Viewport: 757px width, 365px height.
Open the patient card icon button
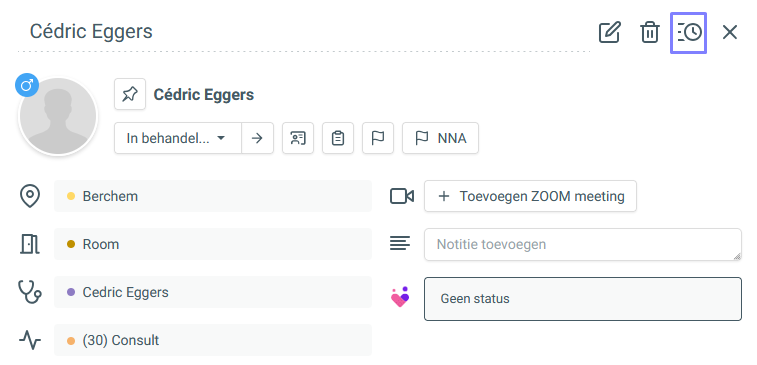point(298,138)
